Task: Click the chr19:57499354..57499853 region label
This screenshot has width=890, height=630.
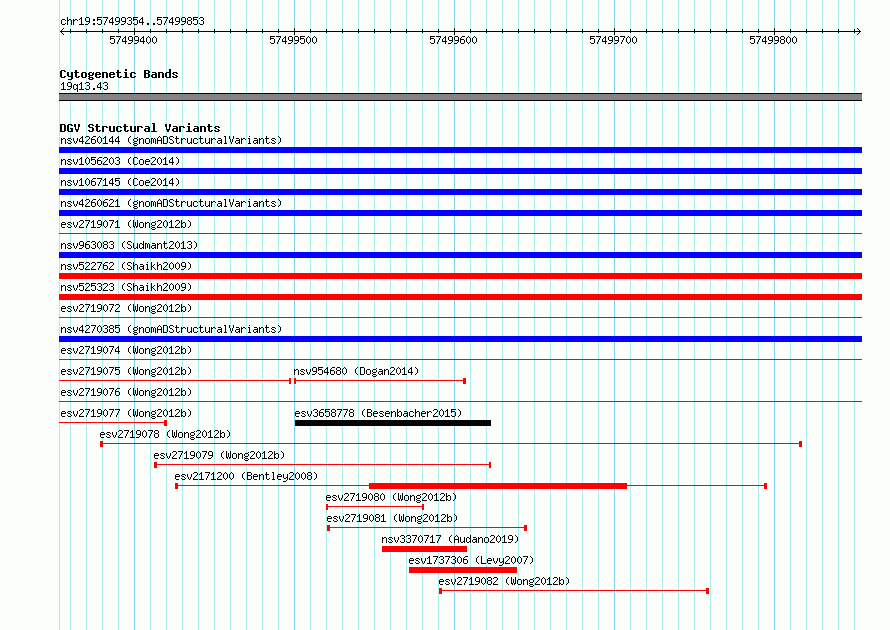Action: click(x=132, y=21)
